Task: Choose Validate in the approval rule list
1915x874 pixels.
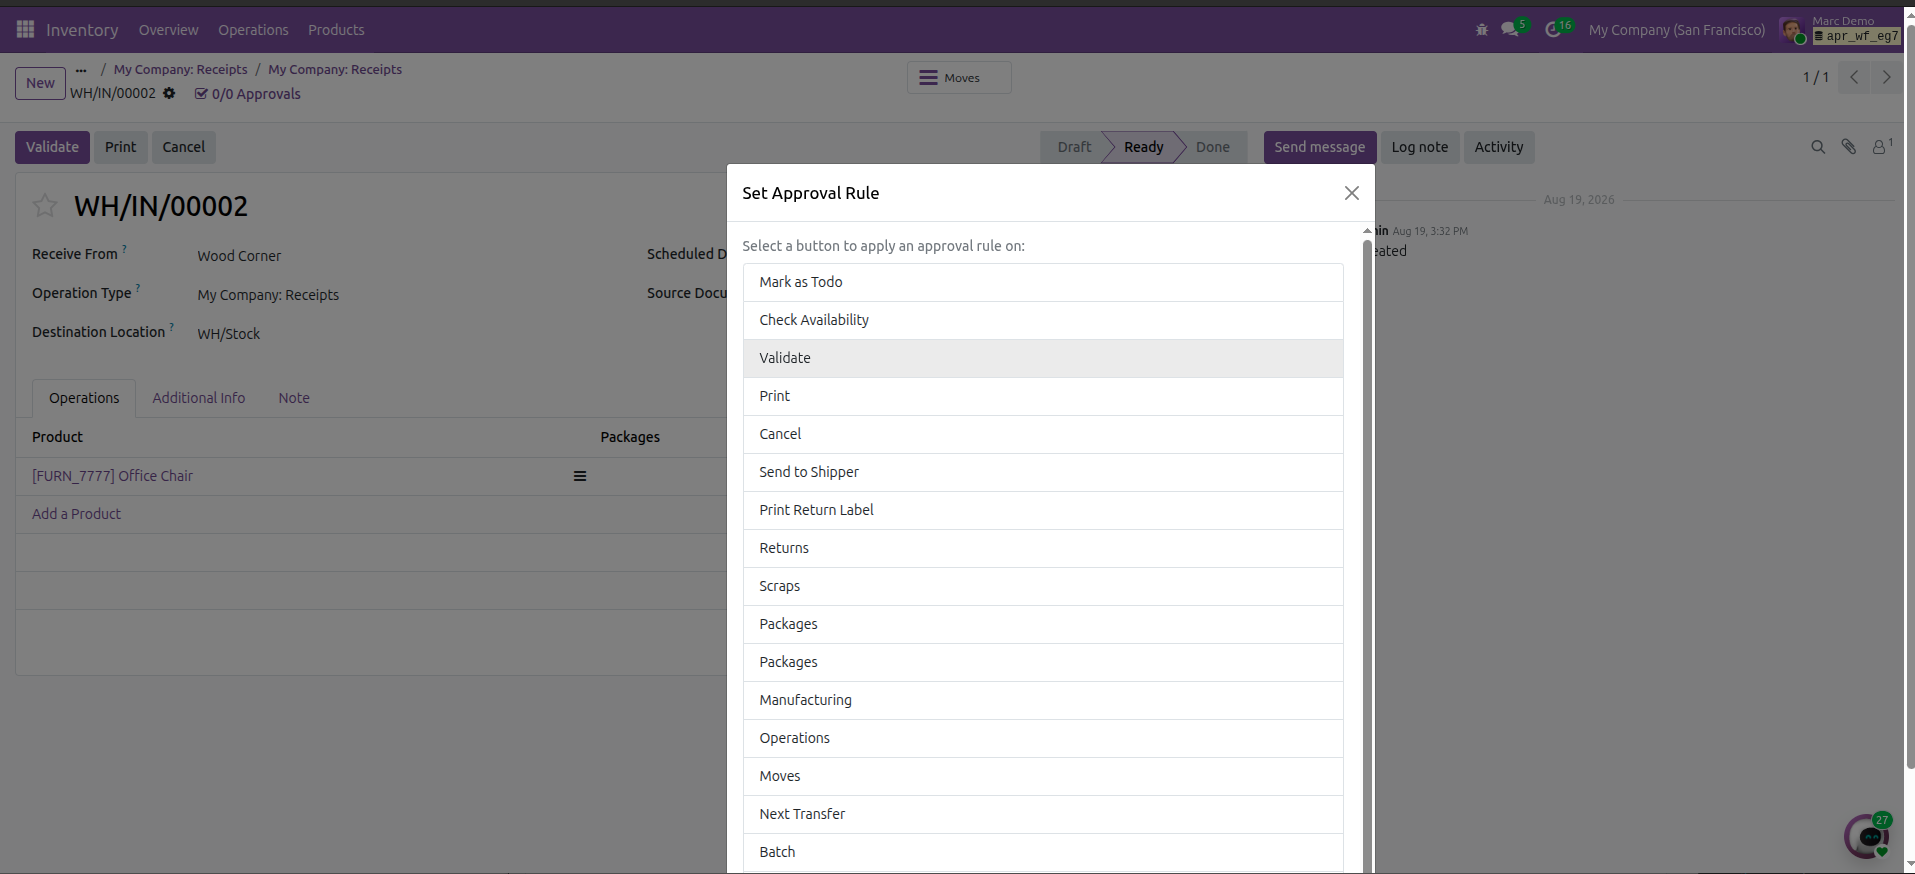Action: 1043,358
